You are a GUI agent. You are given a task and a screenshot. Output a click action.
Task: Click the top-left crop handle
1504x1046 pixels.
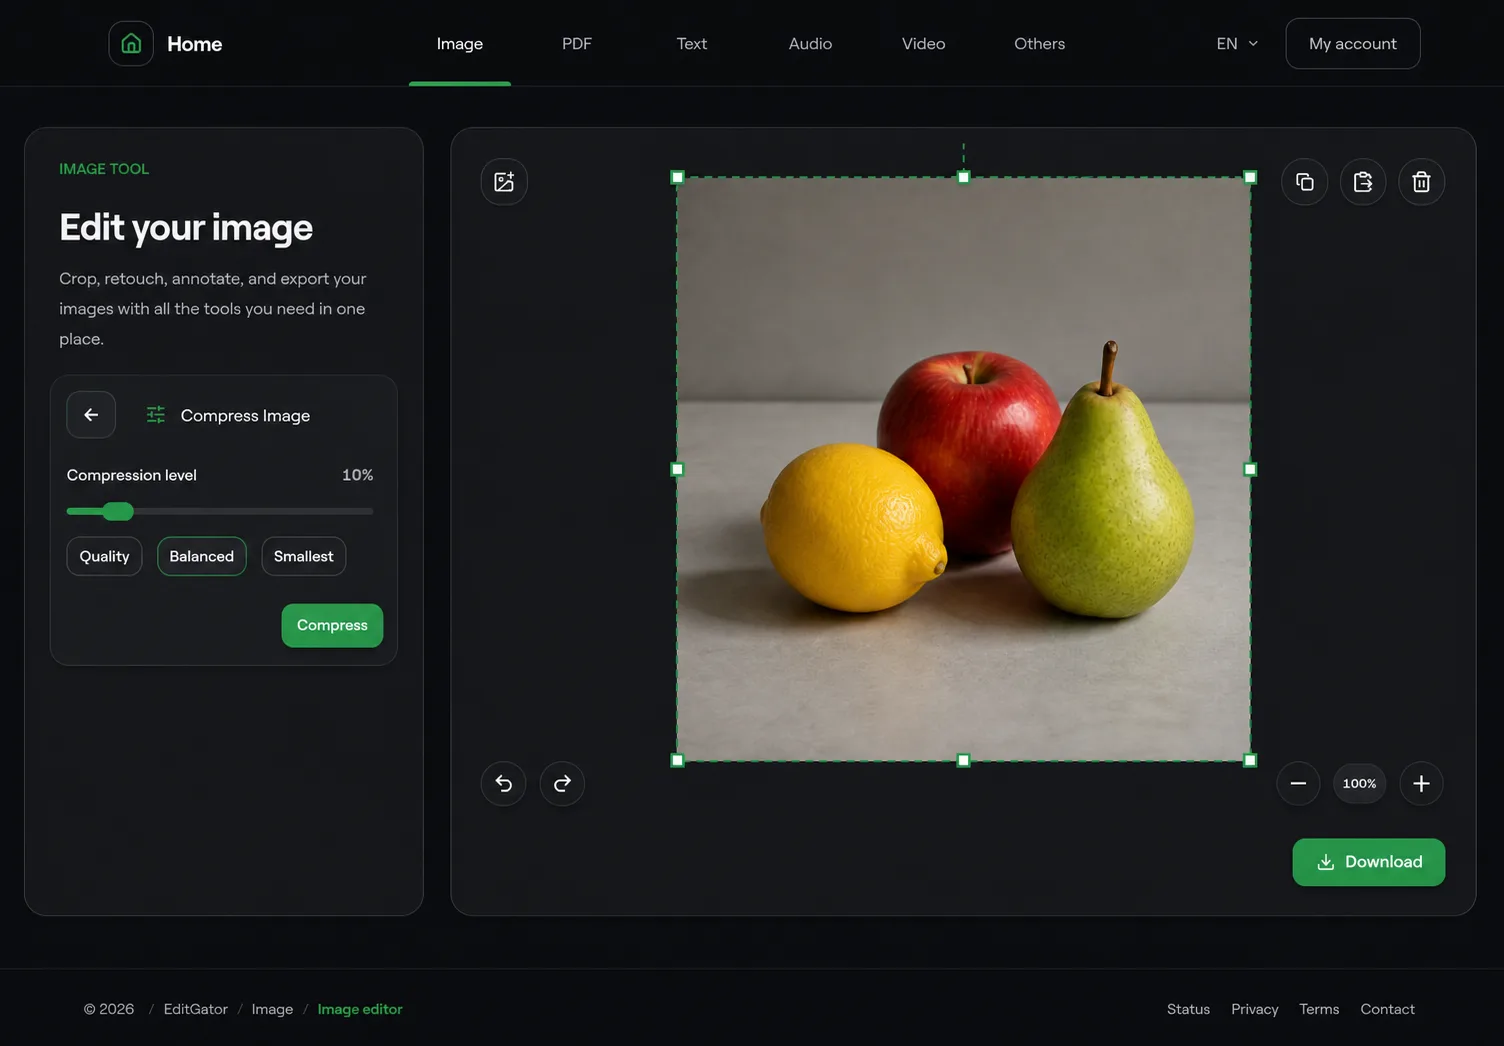[677, 177]
